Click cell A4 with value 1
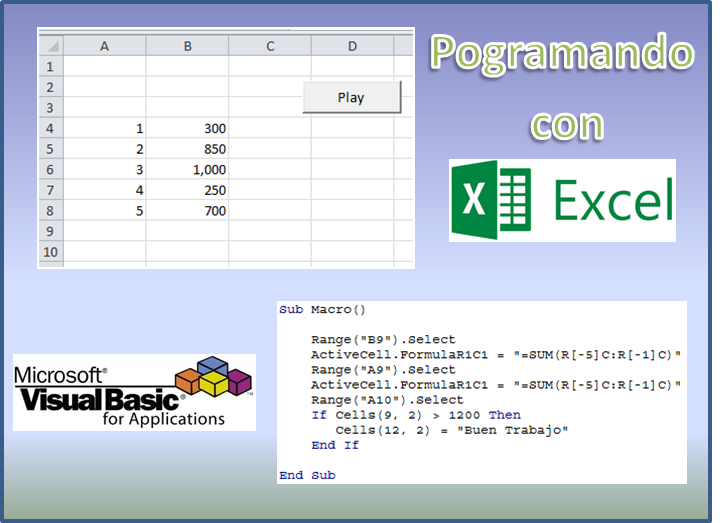This screenshot has width=727, height=523. [x=105, y=128]
